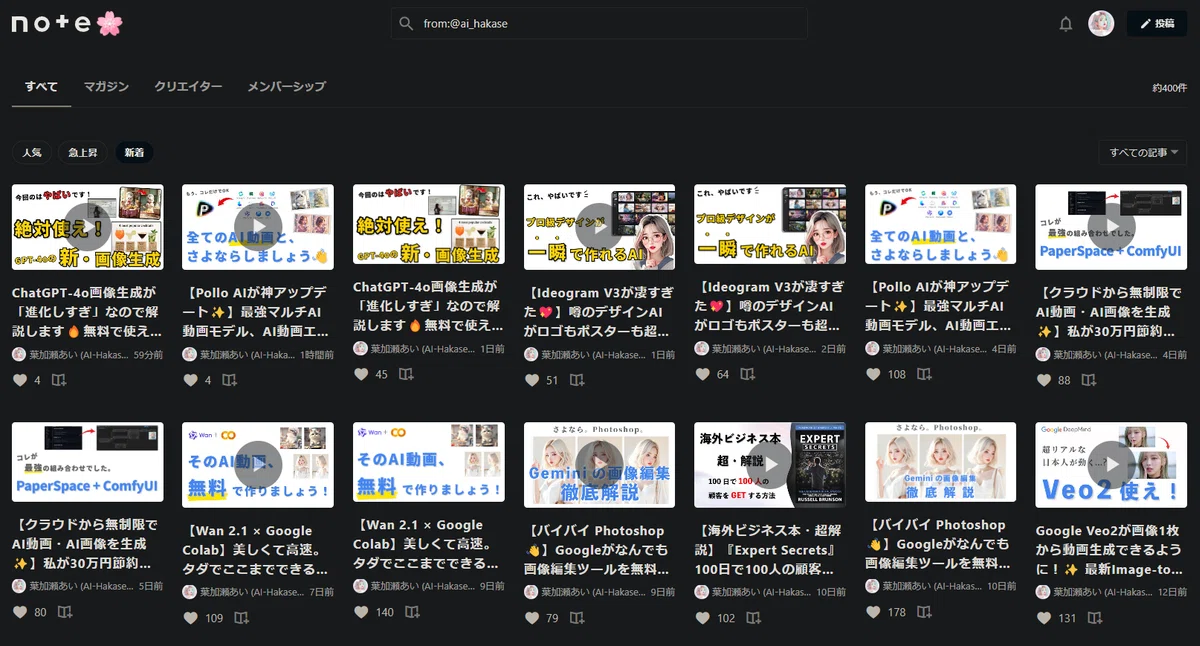Open the note logo home link
1200x646 pixels.
(67, 22)
